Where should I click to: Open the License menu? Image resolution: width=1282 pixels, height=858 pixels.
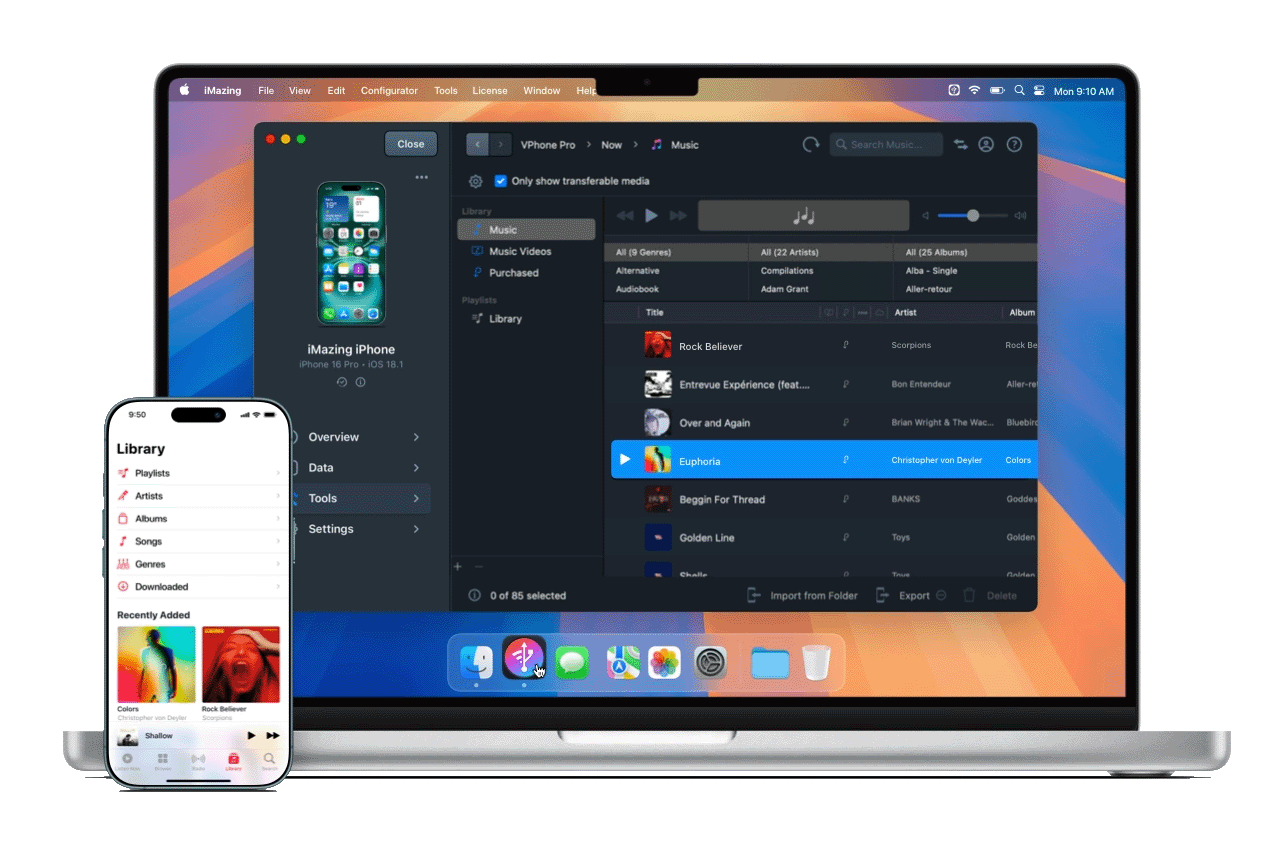point(490,91)
